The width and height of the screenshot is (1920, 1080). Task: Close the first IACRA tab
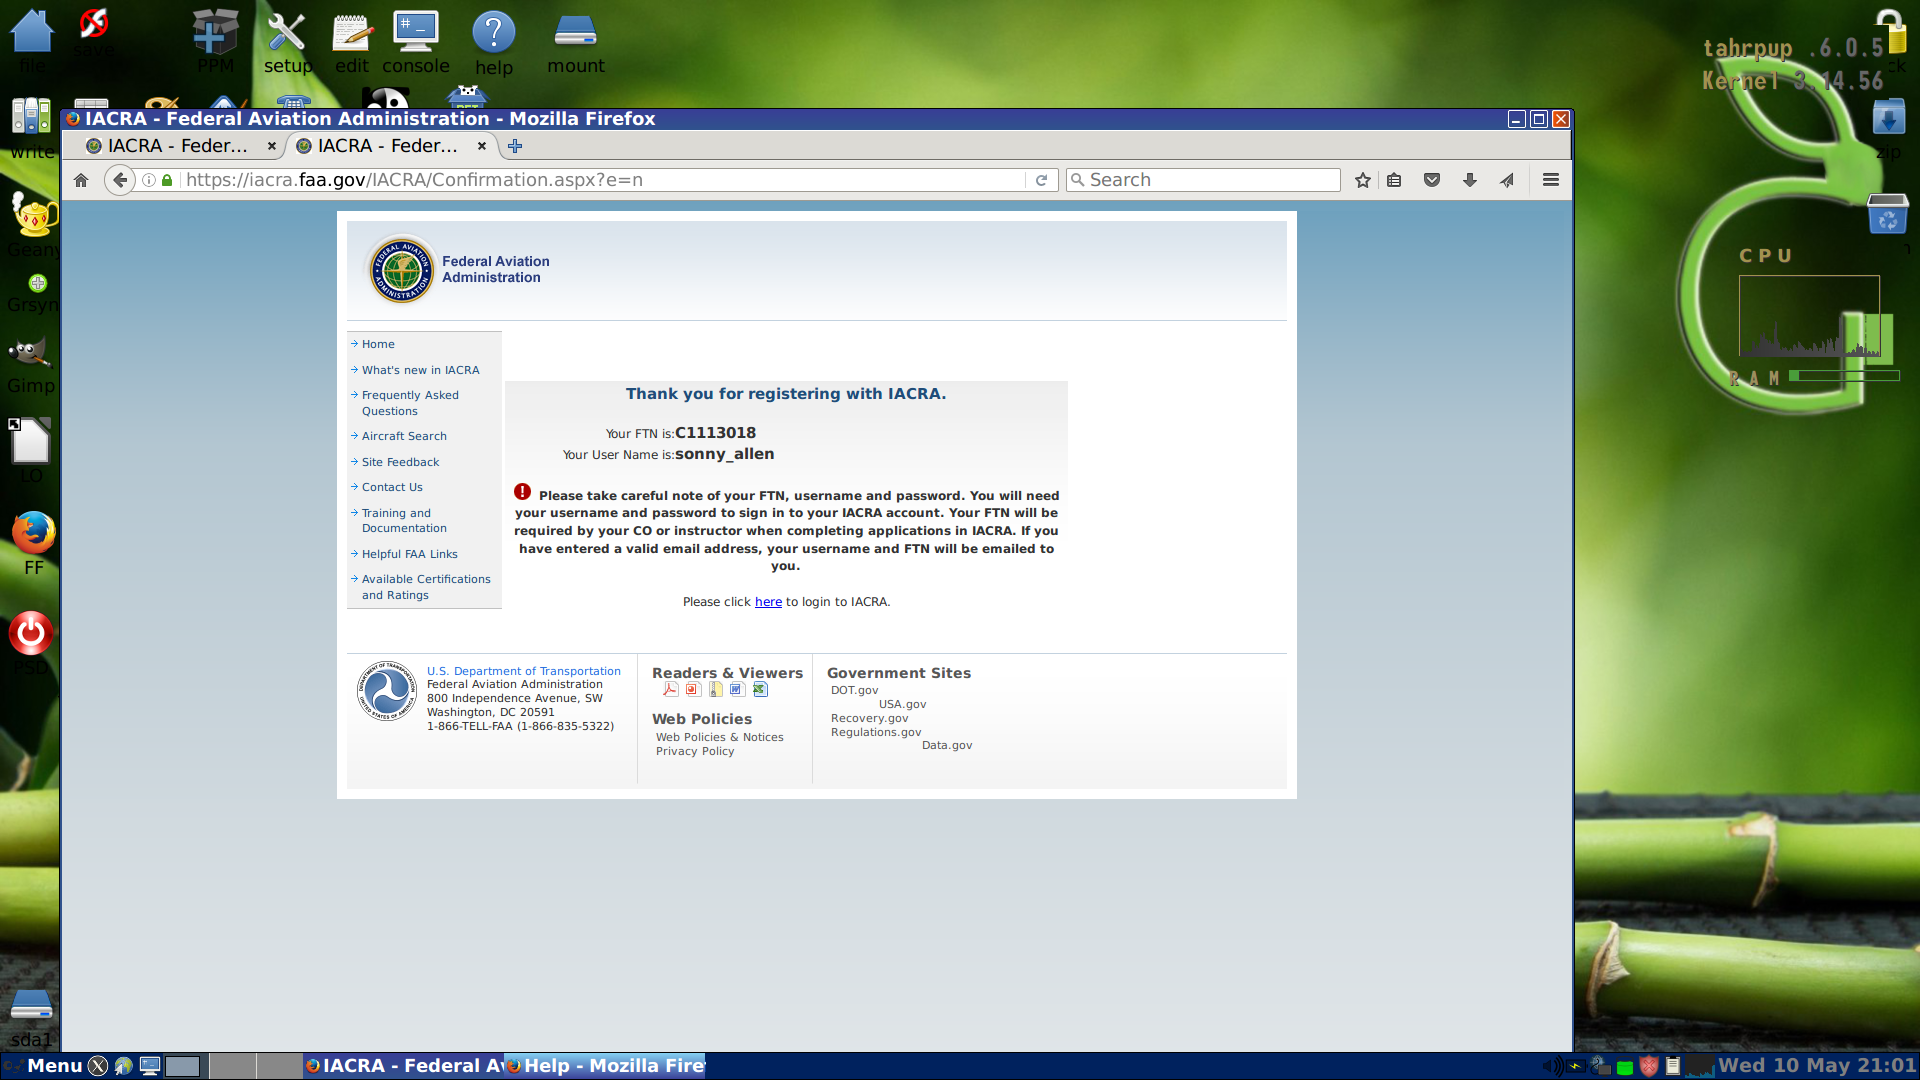point(271,146)
